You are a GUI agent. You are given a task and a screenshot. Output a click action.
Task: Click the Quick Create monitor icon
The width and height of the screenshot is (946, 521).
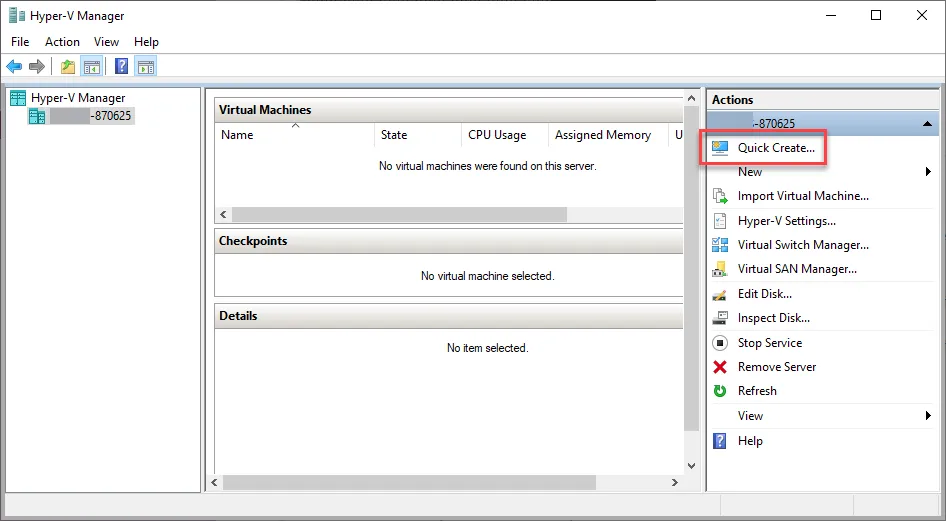(x=720, y=148)
